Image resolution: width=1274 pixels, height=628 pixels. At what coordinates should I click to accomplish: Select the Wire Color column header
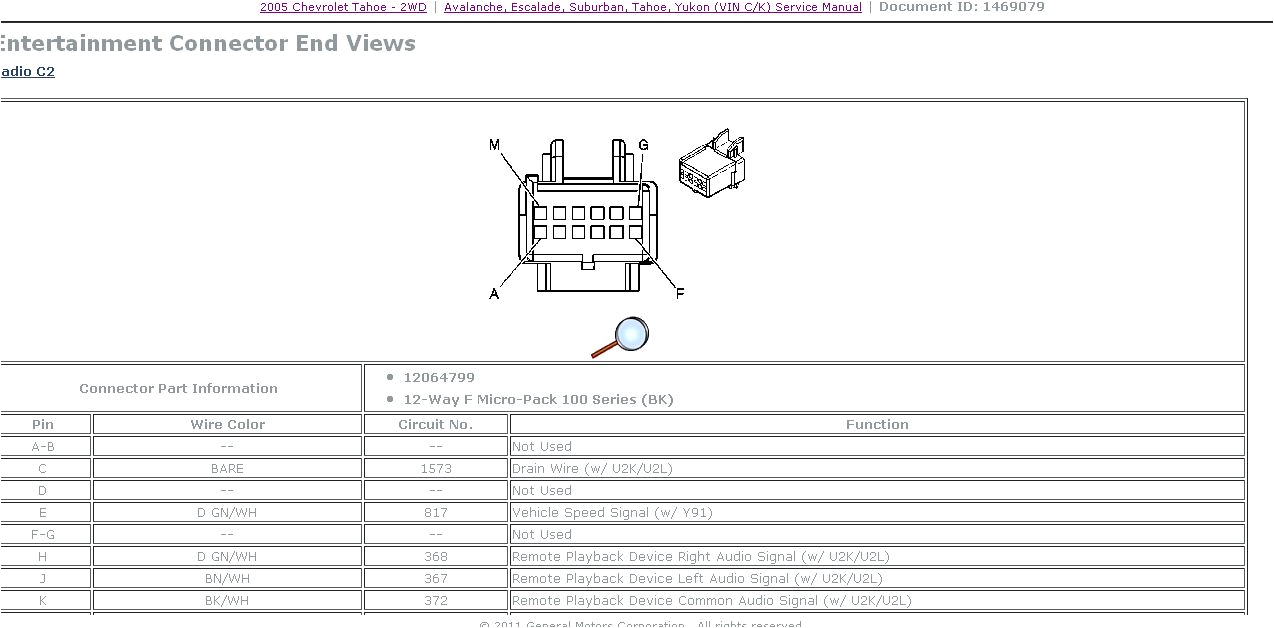(x=227, y=424)
